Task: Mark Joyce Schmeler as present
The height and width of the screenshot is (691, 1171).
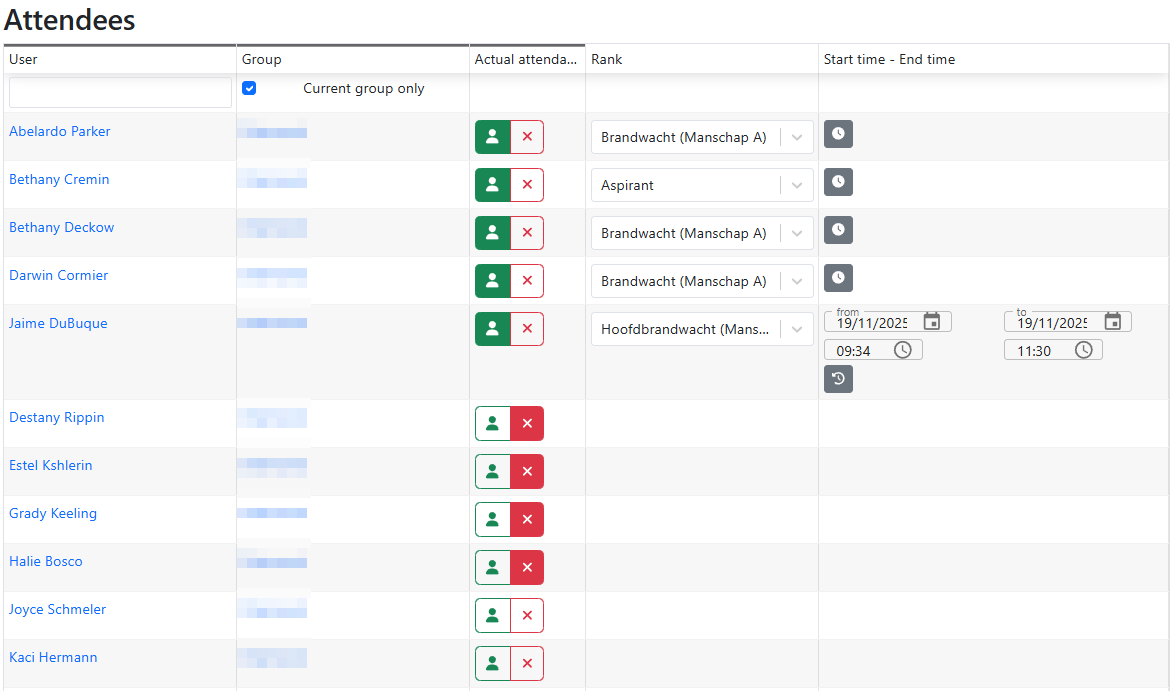Action: 492,616
